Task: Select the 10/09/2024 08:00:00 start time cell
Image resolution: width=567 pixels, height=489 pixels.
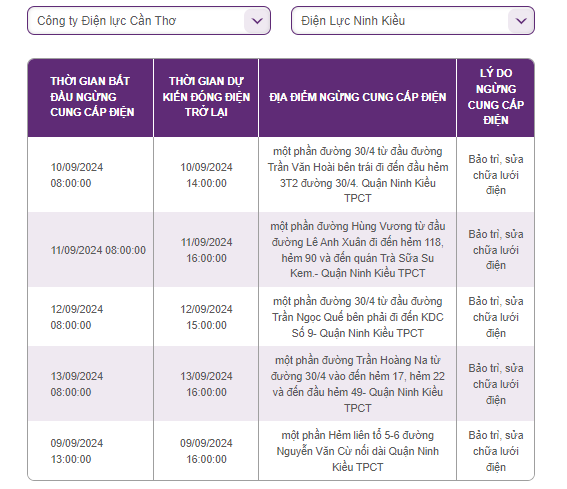Action: point(77,175)
